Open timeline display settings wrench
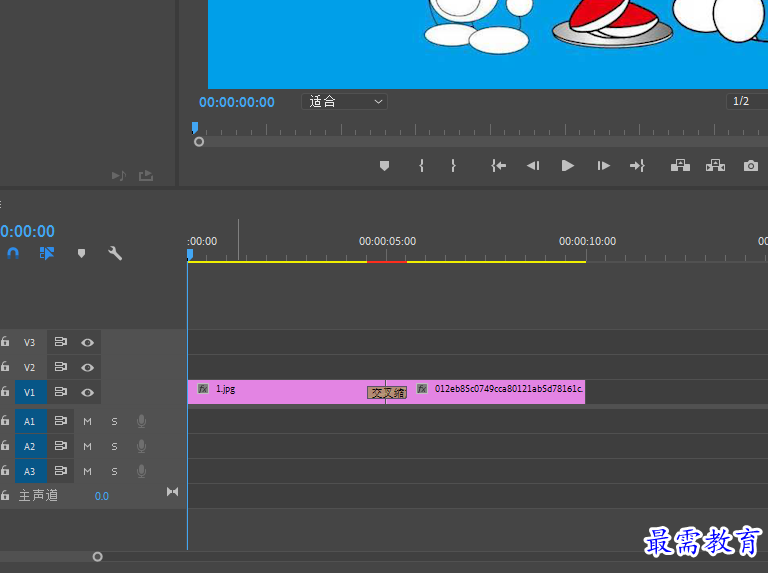 tap(115, 253)
